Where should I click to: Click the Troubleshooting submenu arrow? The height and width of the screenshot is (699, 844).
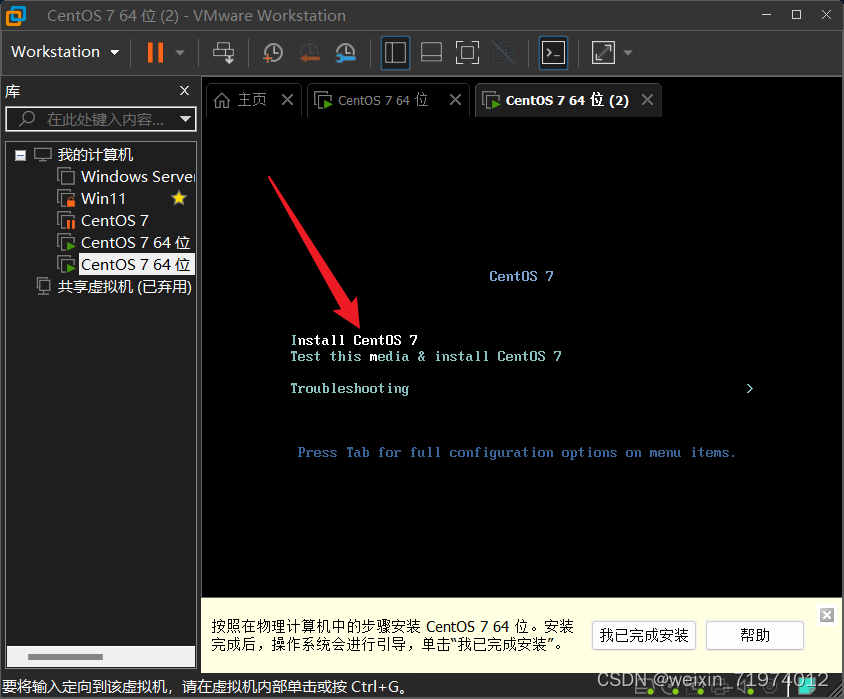(750, 389)
